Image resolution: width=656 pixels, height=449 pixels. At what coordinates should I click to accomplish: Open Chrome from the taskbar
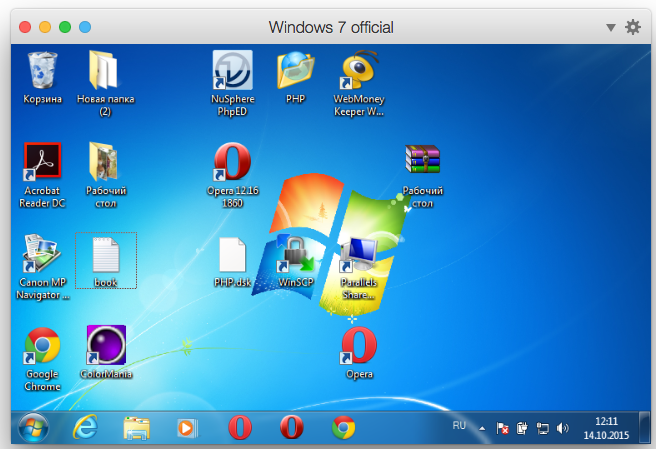(x=343, y=428)
